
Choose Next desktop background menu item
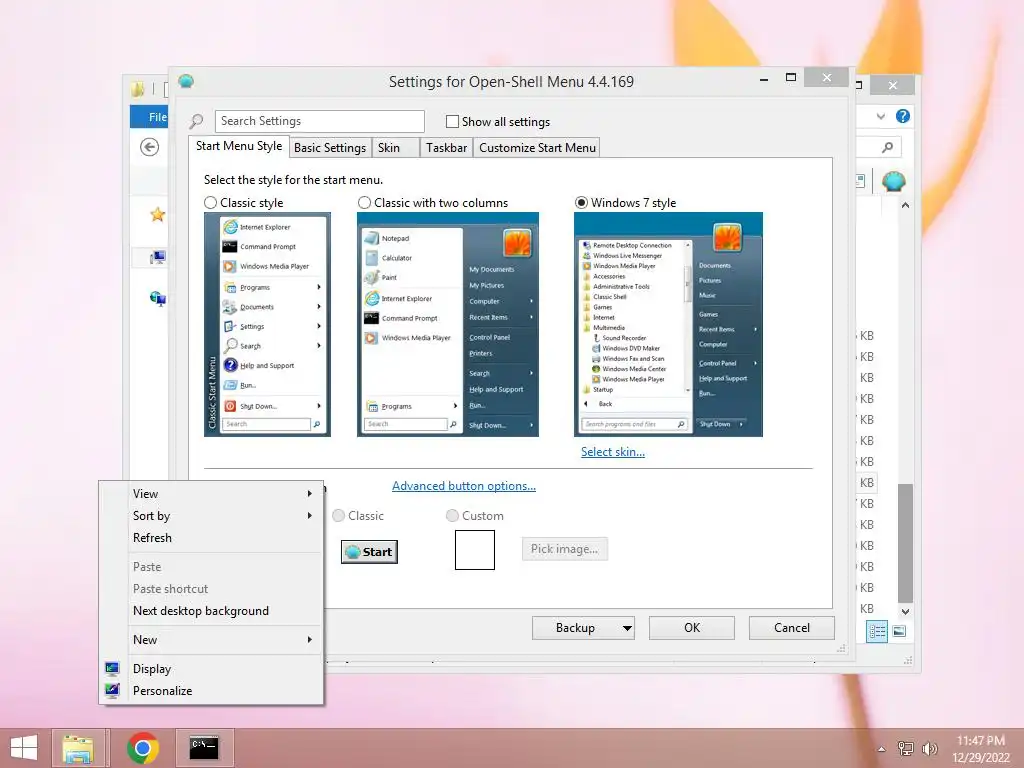(212, 611)
